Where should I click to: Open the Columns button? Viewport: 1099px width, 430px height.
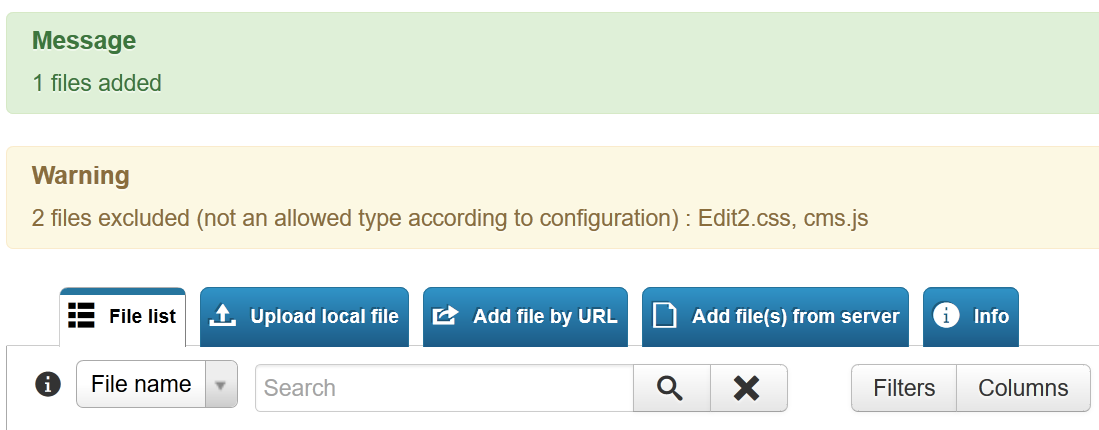coord(1023,388)
